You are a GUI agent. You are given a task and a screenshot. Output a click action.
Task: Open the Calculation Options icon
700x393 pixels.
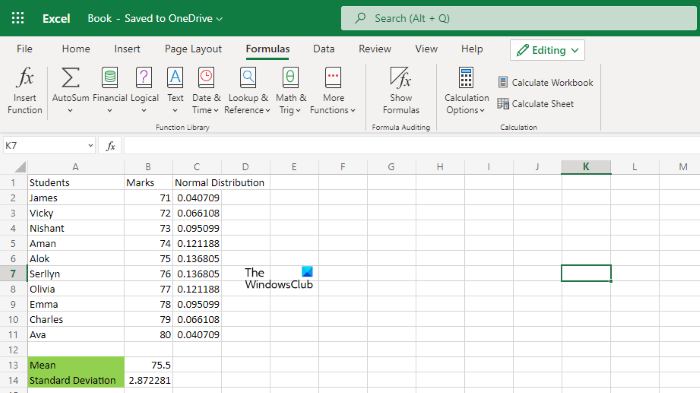[x=466, y=78]
